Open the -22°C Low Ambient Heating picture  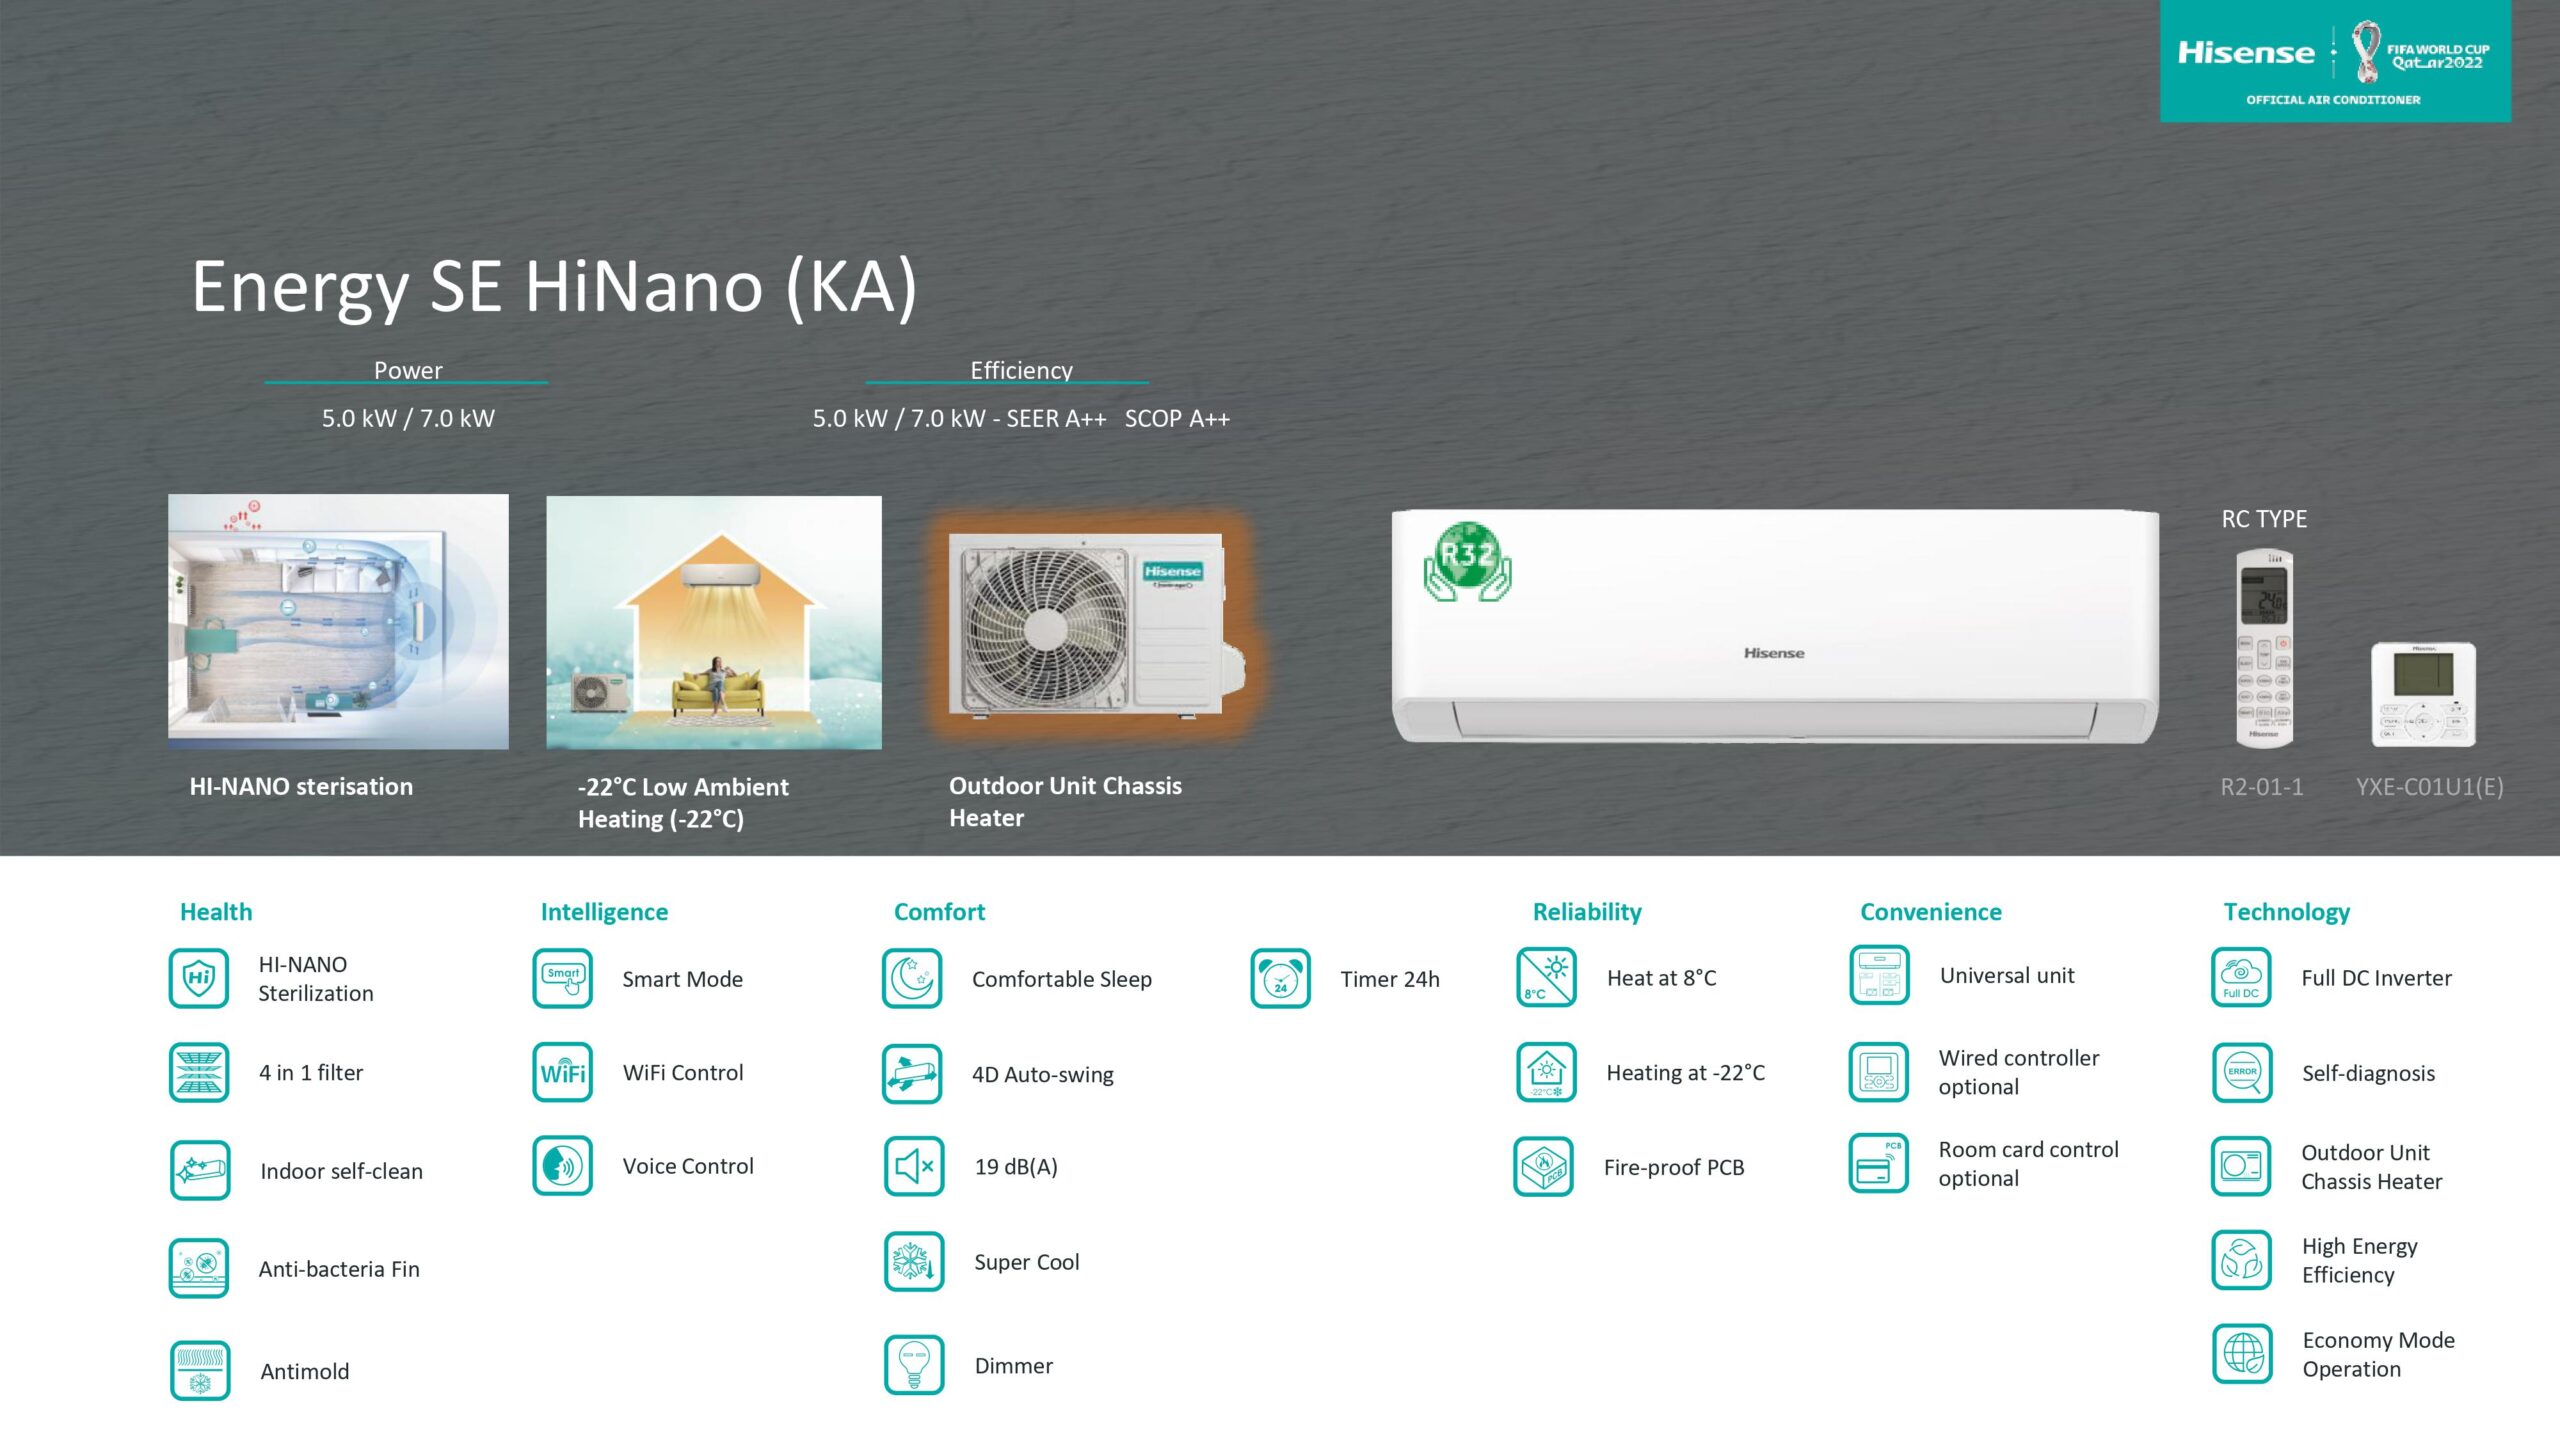[x=714, y=622]
